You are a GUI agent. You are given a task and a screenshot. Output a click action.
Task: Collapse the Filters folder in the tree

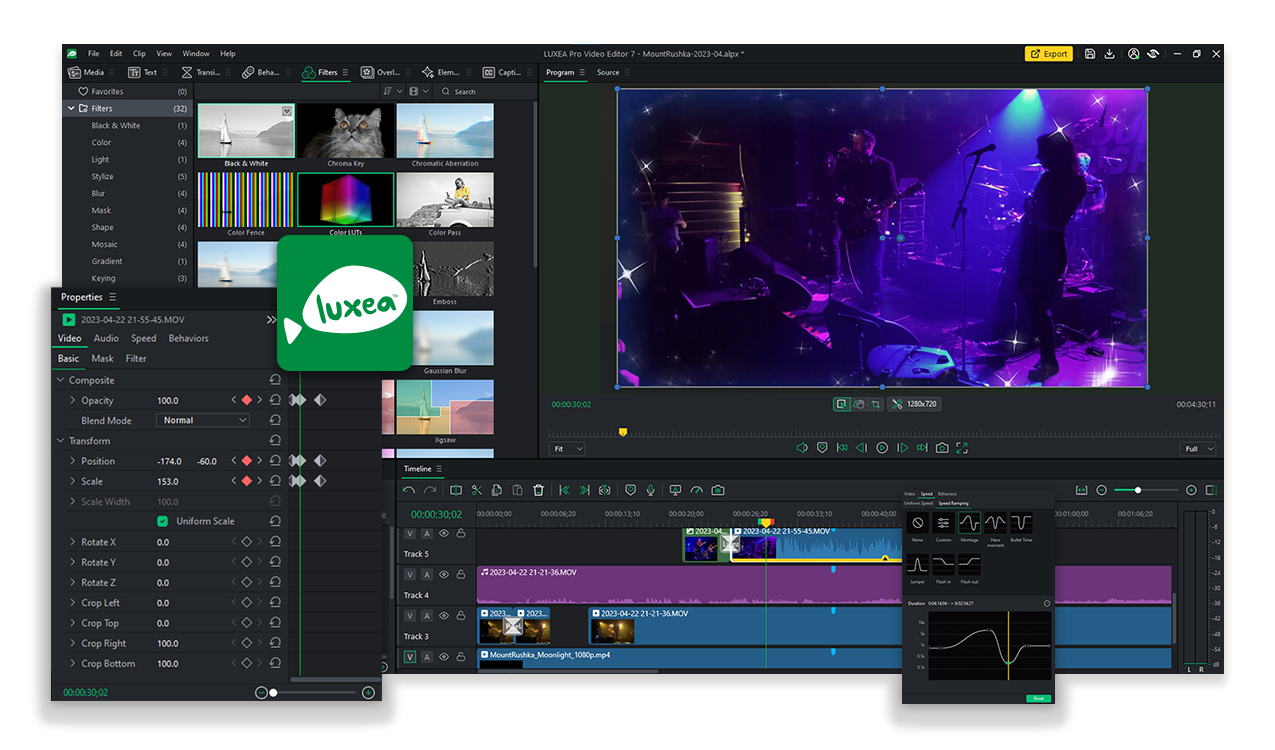(71, 108)
